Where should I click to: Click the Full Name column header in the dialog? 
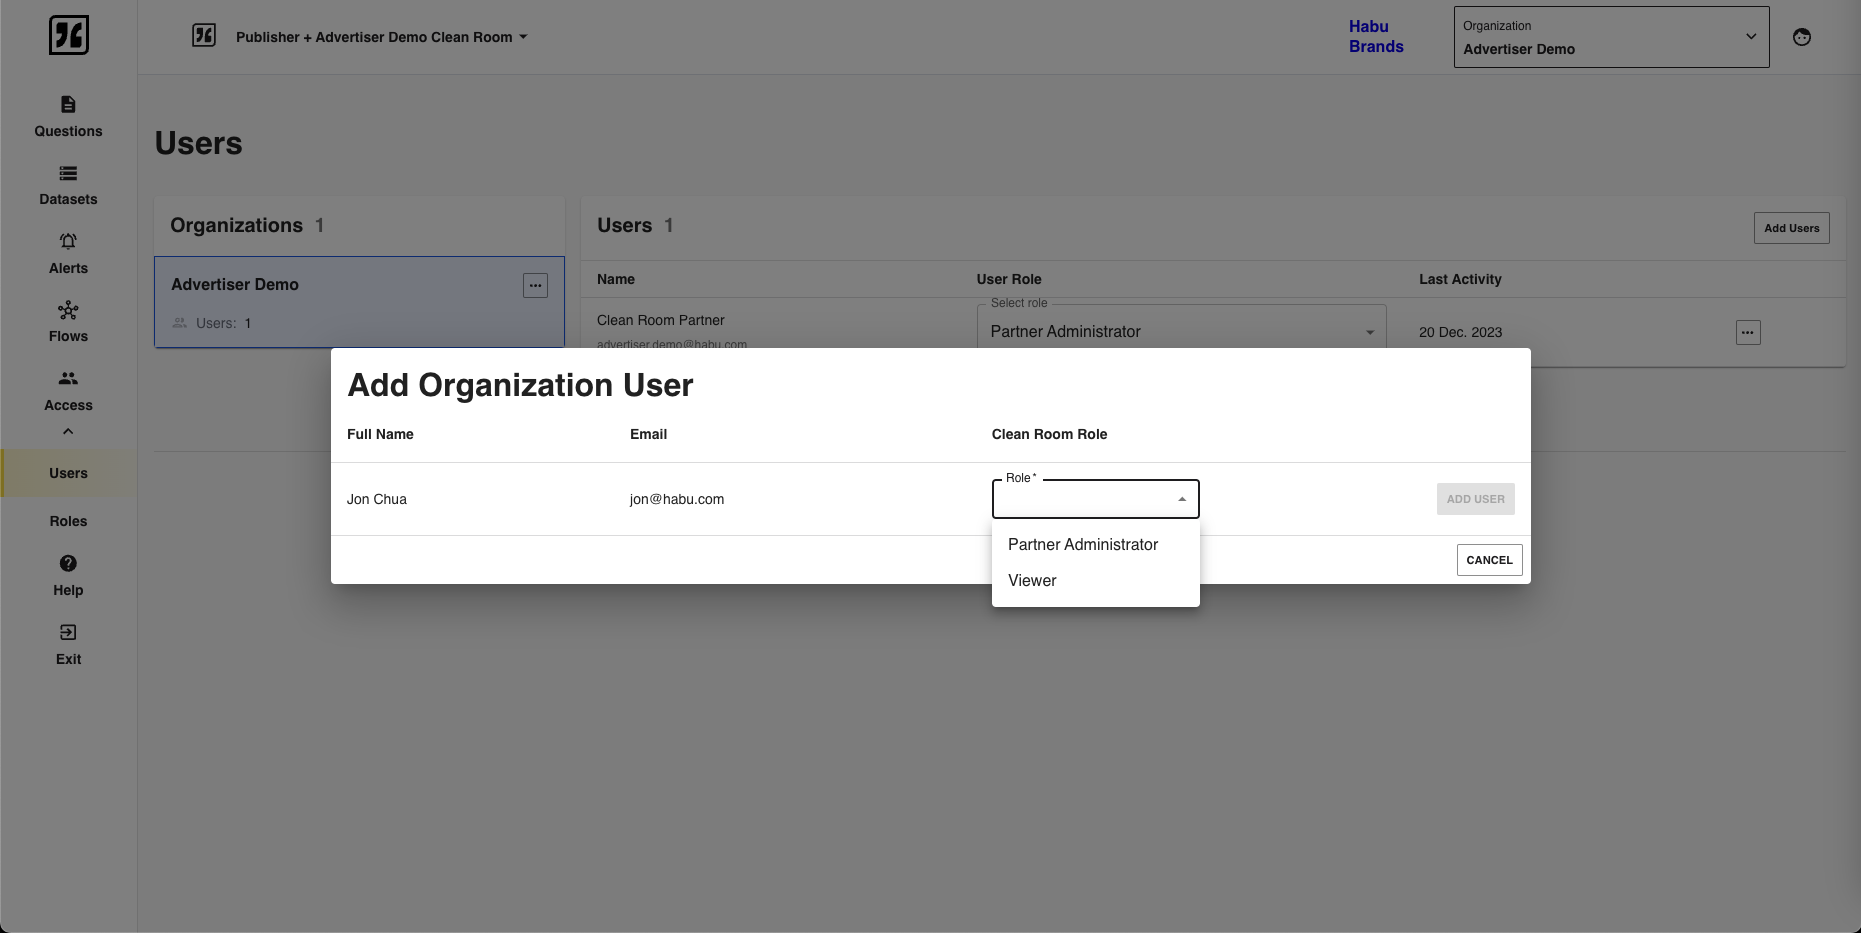tap(380, 434)
